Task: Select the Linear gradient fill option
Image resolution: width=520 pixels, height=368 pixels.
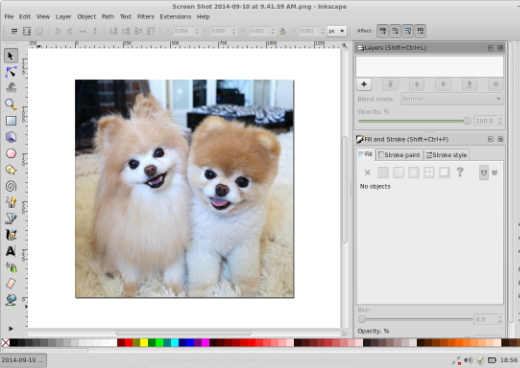Action: 398,172
